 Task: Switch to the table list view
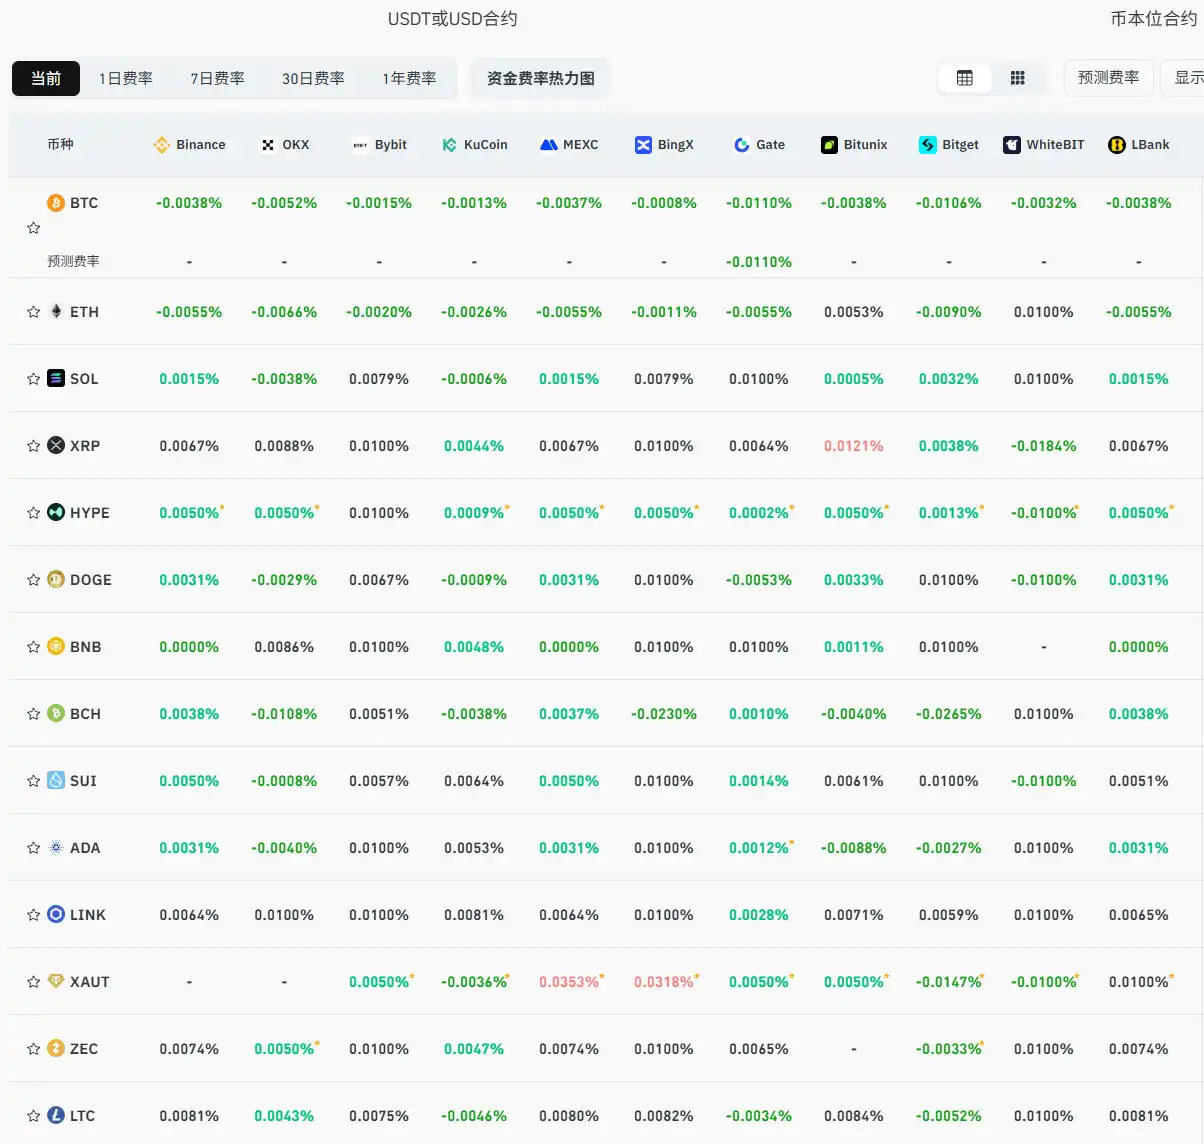click(964, 78)
